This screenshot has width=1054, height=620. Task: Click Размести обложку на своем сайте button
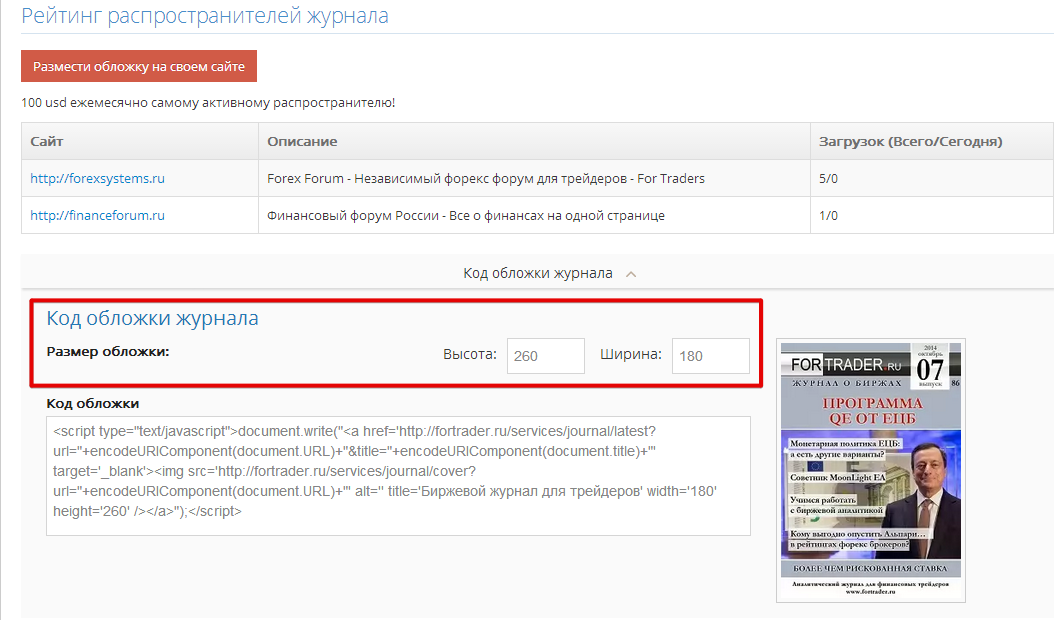coord(138,66)
